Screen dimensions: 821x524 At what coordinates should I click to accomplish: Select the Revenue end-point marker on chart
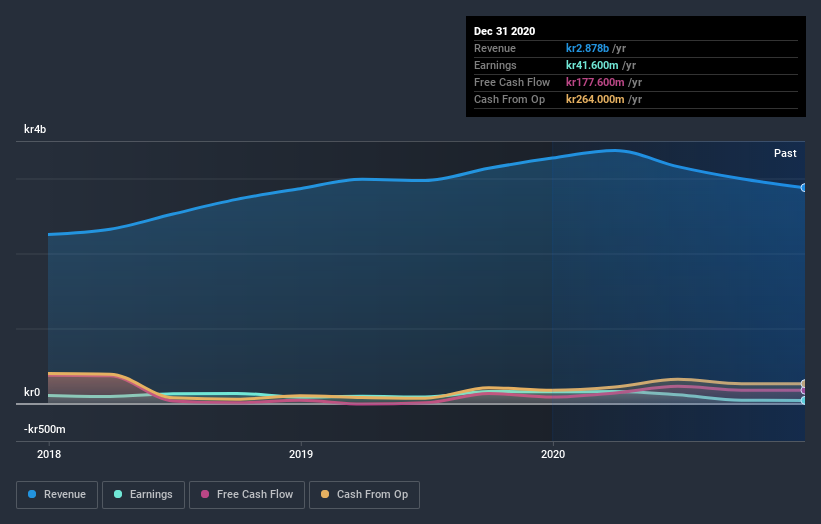(803, 187)
